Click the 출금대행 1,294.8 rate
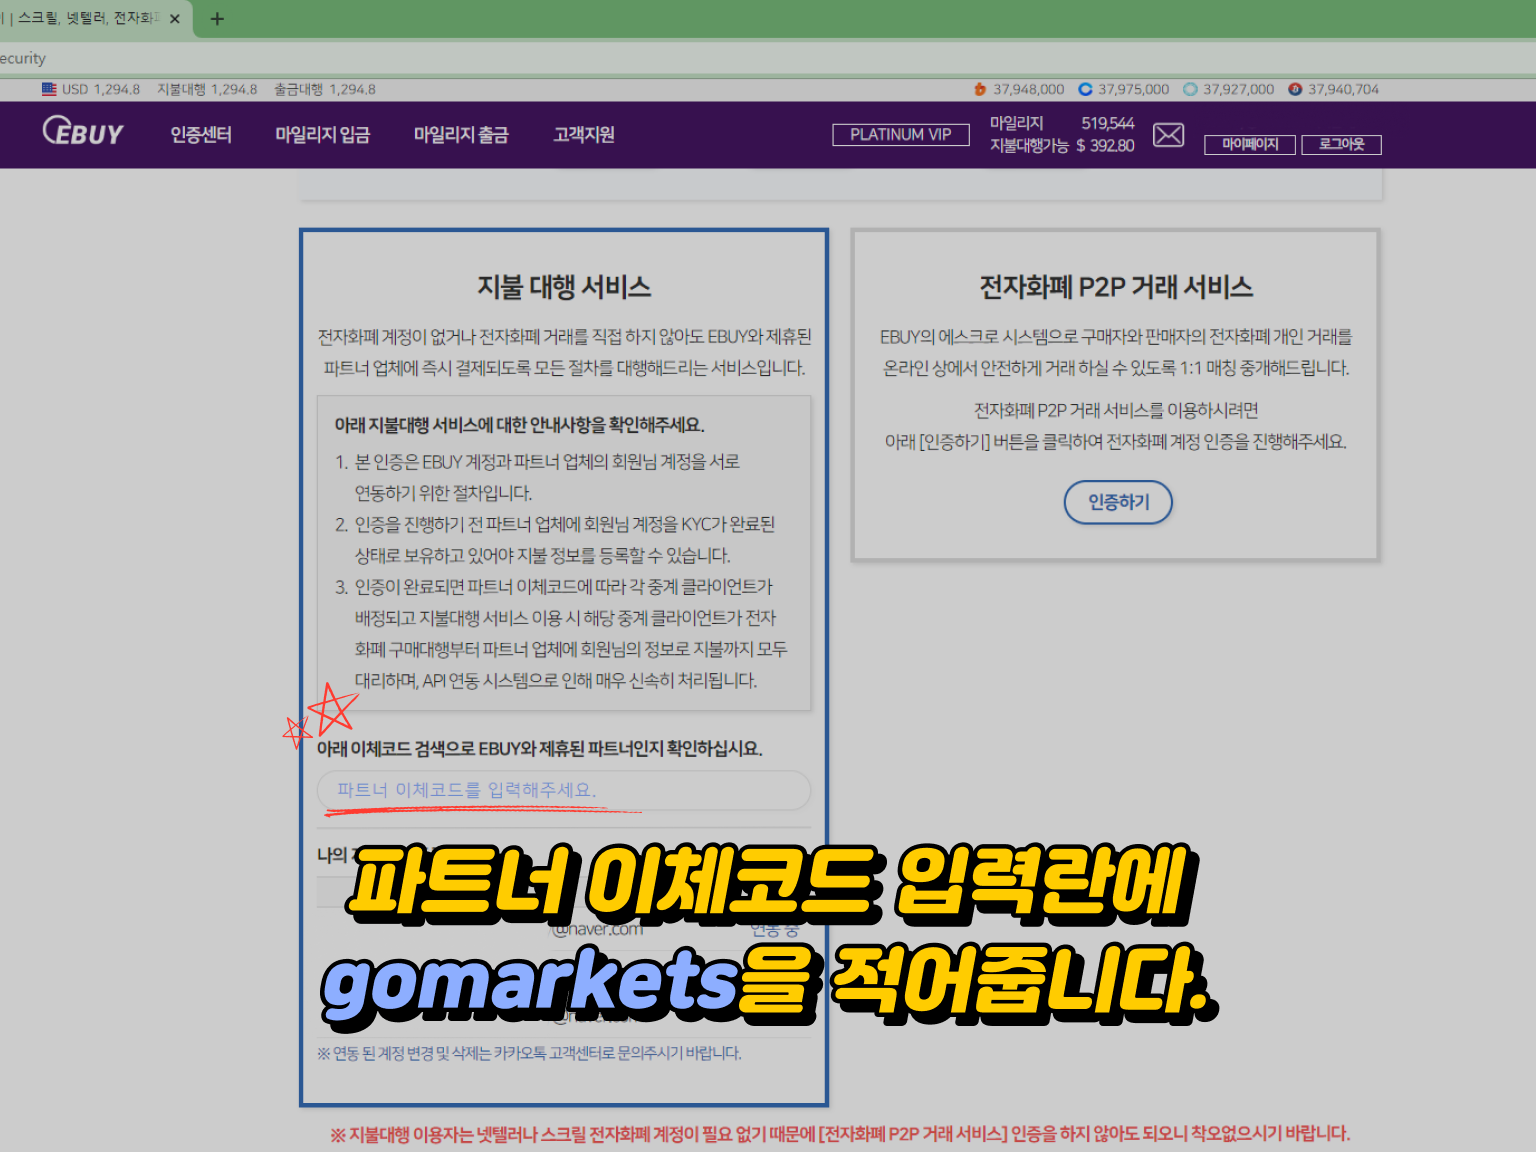1537x1153 pixels. 325,89
